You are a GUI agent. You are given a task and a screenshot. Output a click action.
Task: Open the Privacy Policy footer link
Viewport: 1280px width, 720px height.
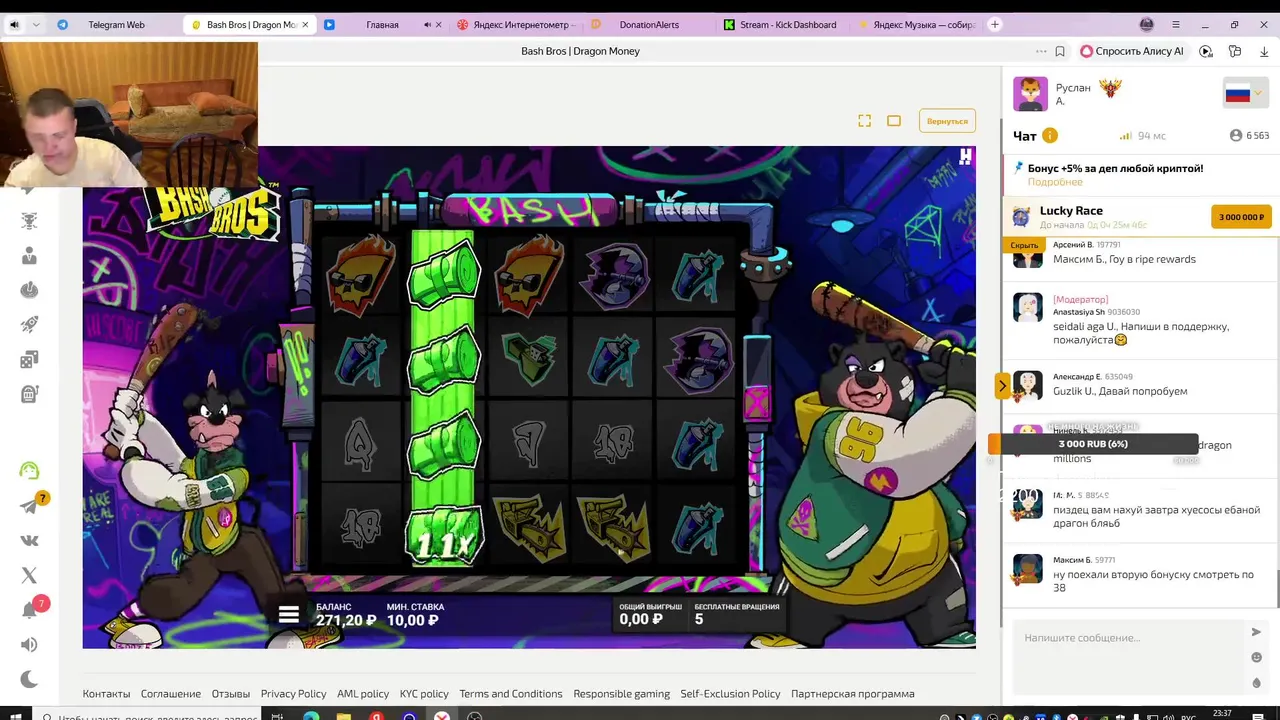[293, 694]
